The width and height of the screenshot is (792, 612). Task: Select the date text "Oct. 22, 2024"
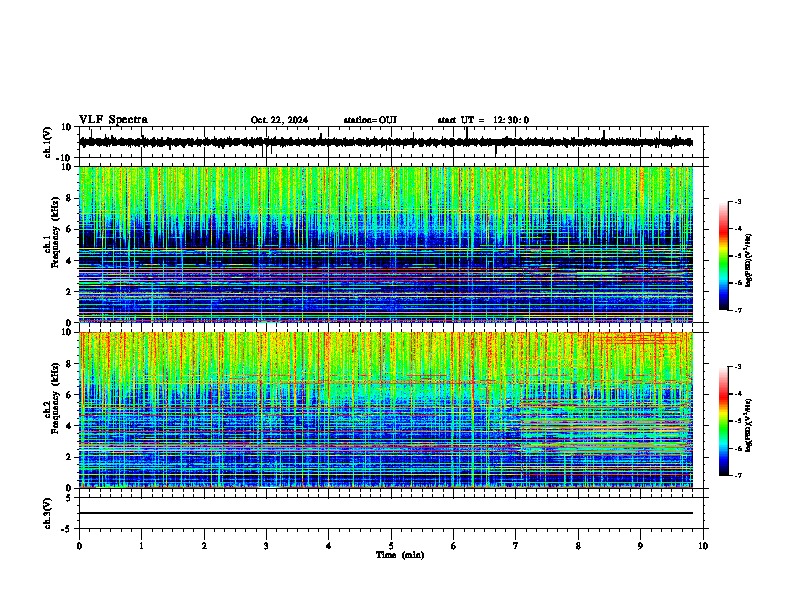pyautogui.click(x=279, y=120)
